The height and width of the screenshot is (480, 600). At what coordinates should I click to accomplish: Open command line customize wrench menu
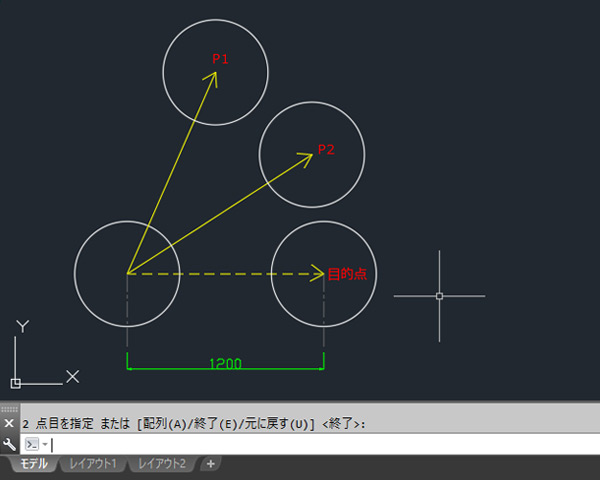pyautogui.click(x=9, y=444)
